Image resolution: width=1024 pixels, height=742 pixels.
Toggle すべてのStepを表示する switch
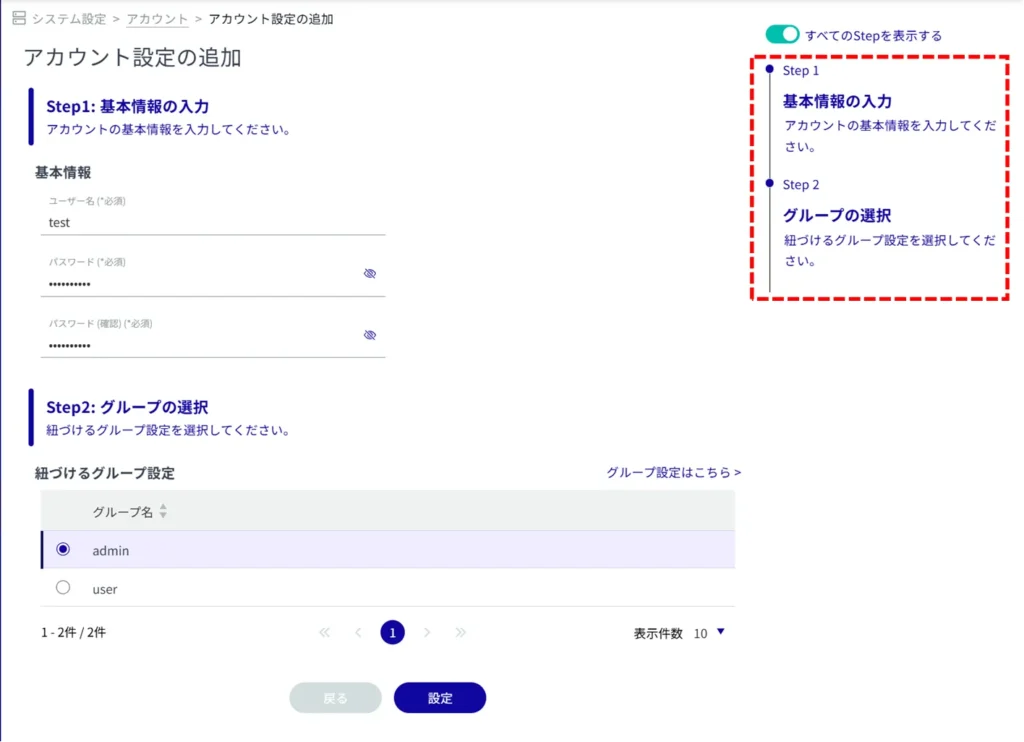(x=782, y=35)
